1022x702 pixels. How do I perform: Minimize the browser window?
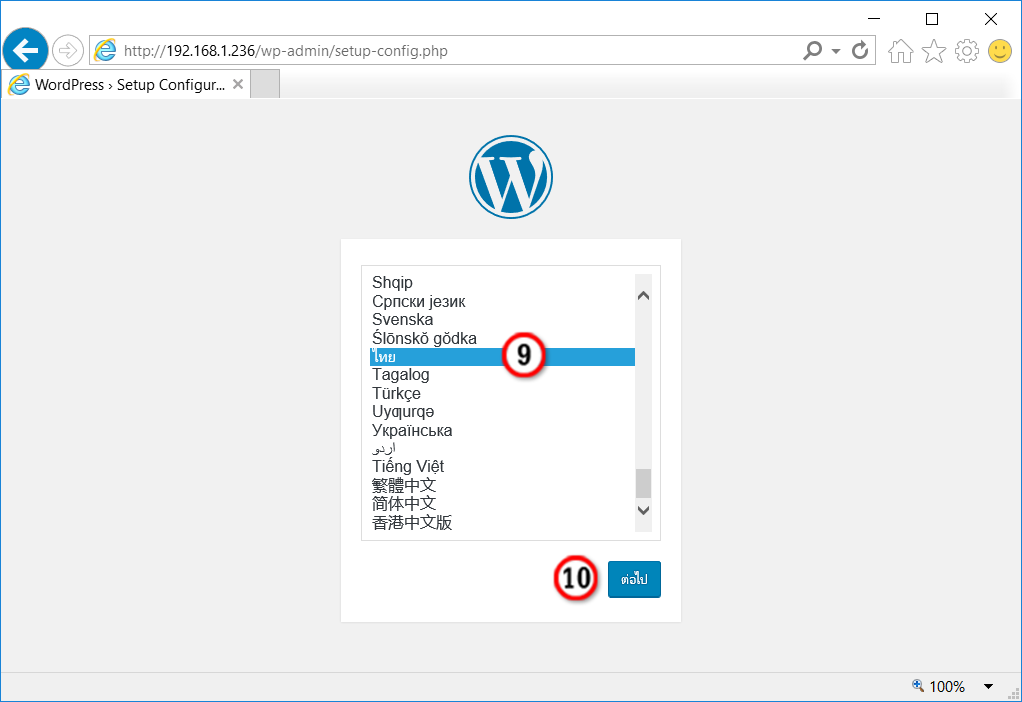coord(874,19)
